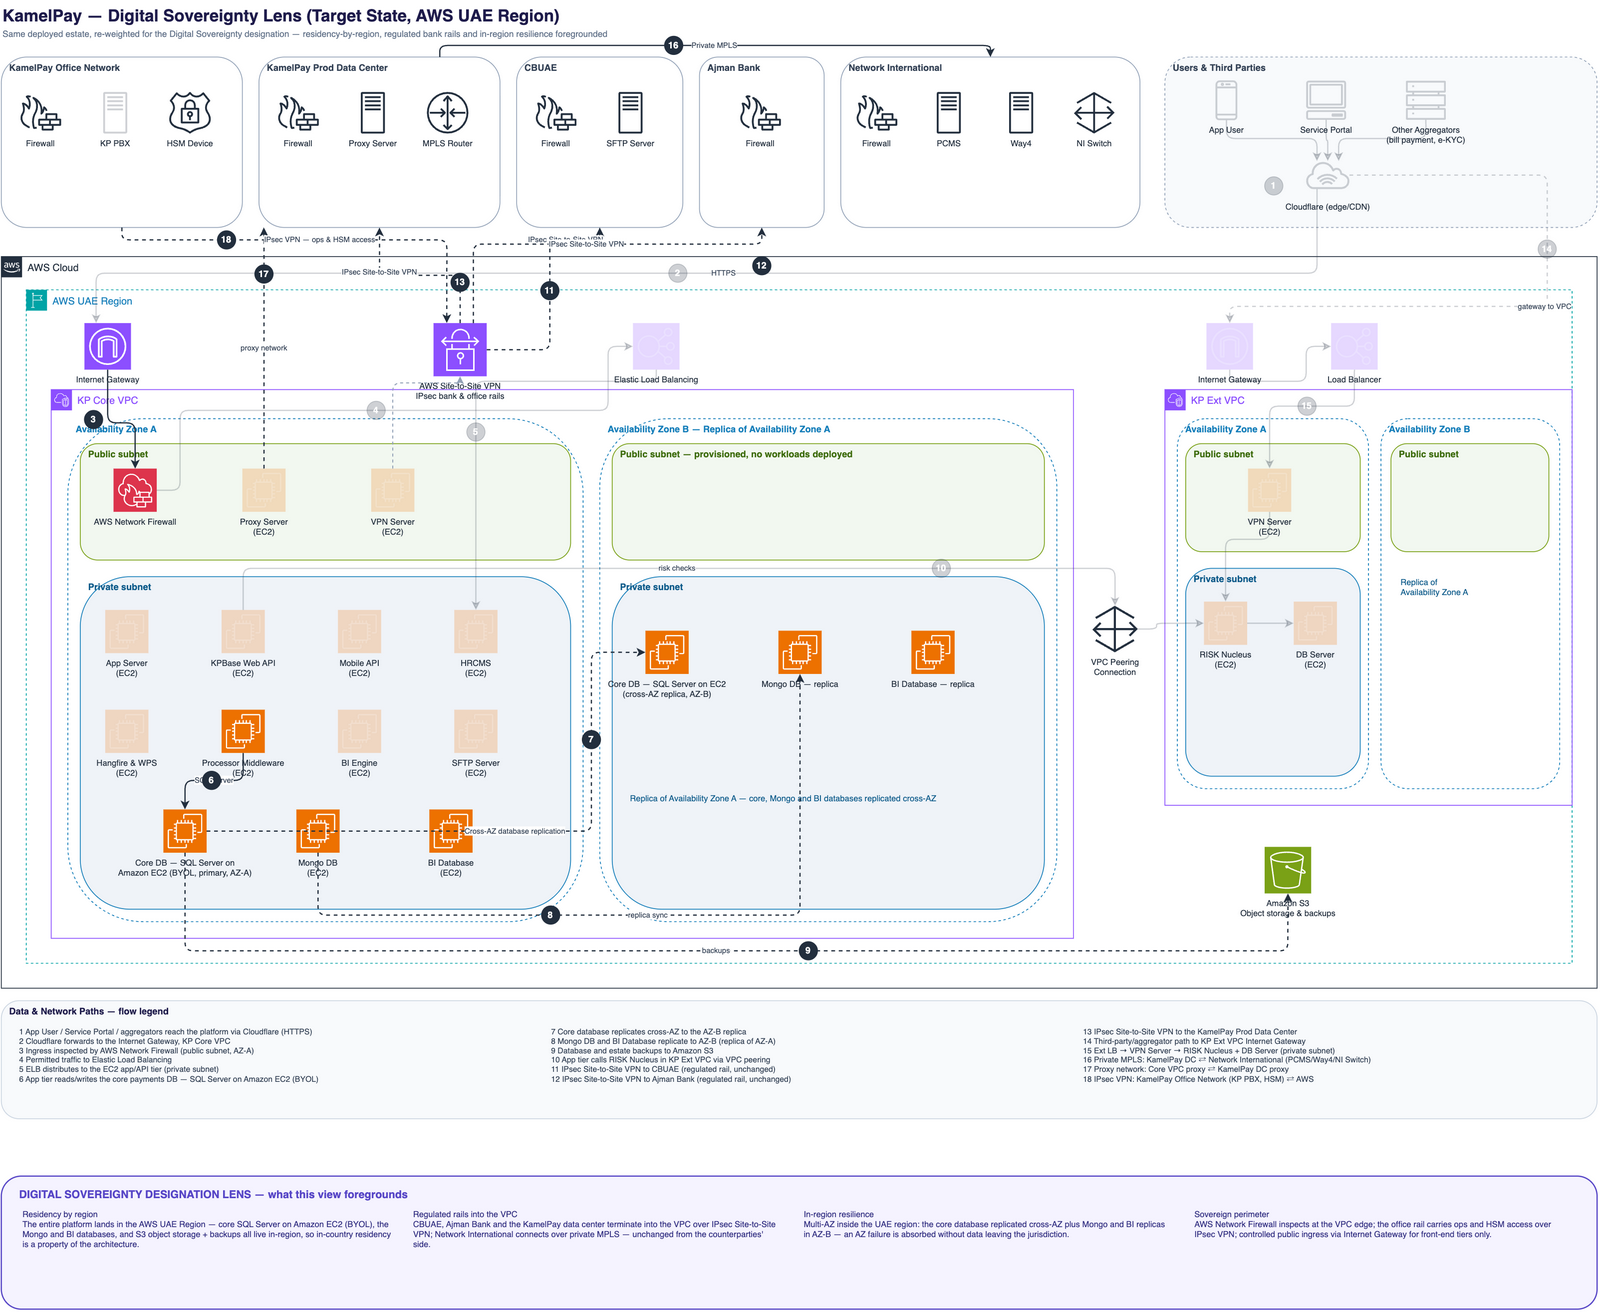1600x1312 pixels.
Task: Click the Core DB SQL Server primary icon
Action: (x=185, y=831)
